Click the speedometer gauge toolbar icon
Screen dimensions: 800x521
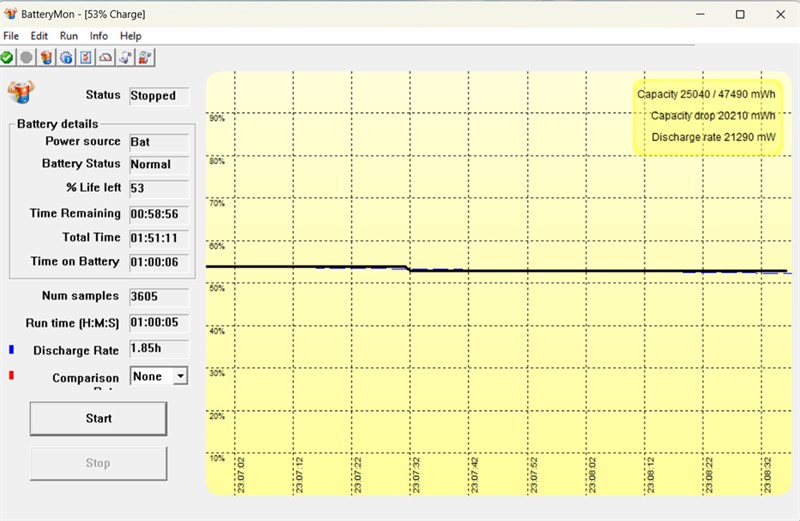click(x=106, y=58)
